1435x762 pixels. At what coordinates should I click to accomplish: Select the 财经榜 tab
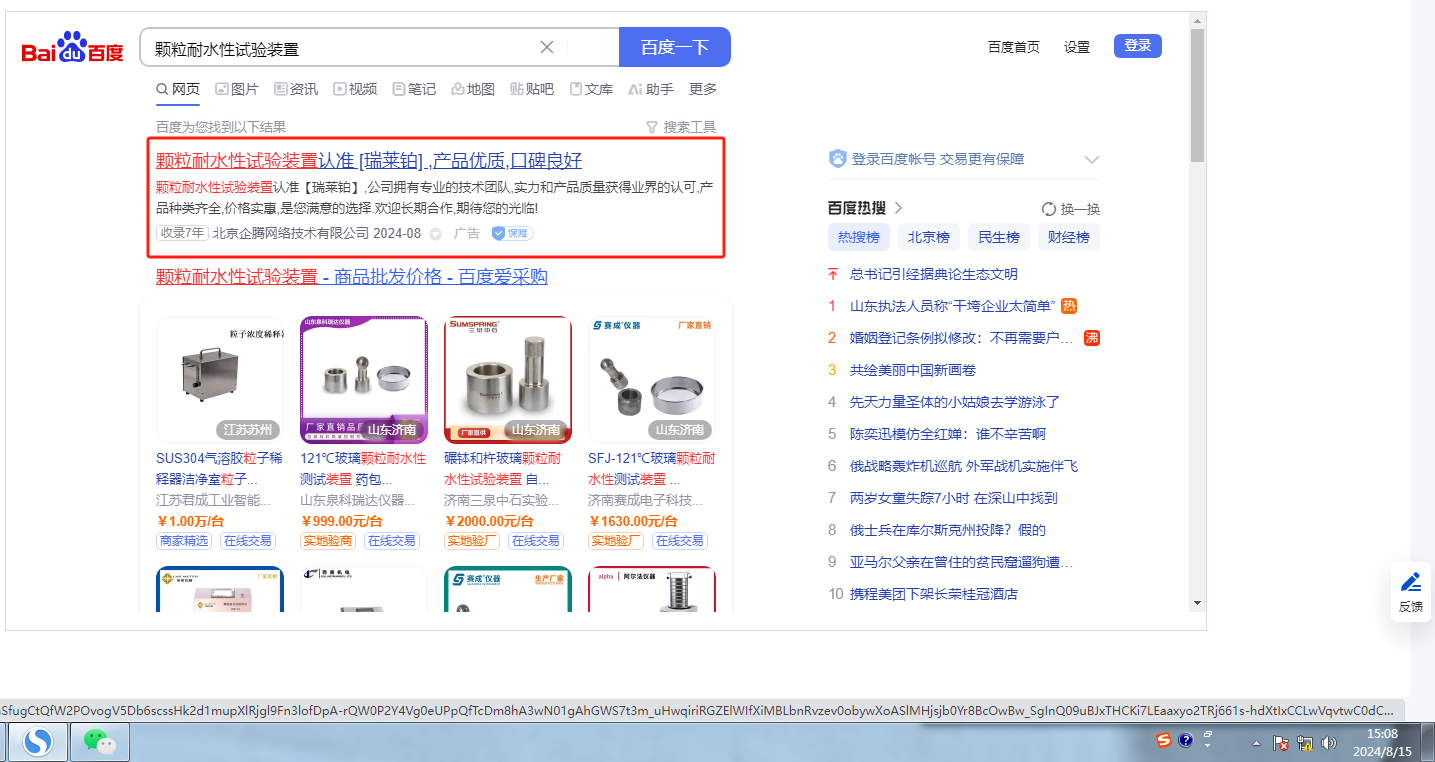[1069, 237]
